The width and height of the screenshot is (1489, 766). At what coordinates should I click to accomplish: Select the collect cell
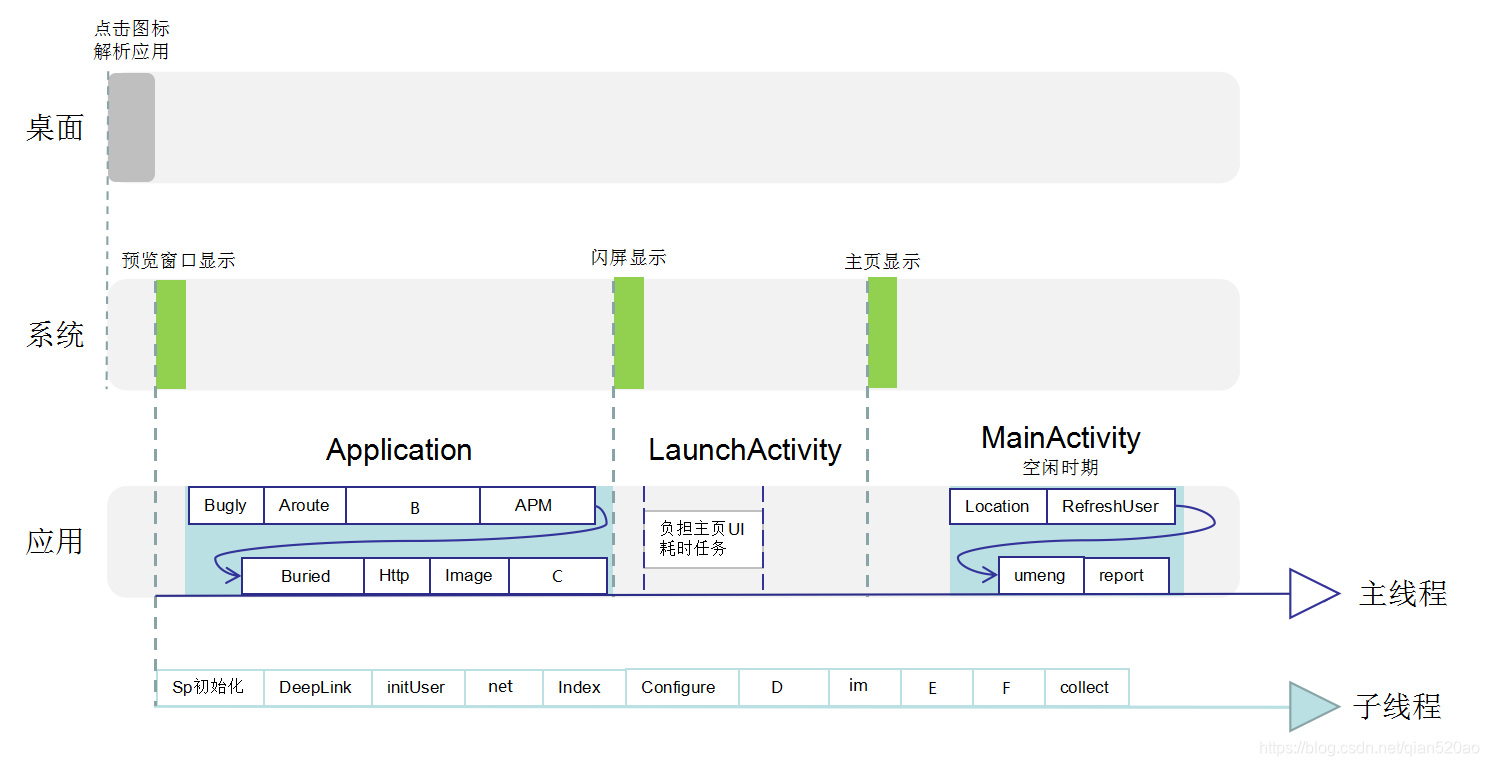tap(1087, 687)
